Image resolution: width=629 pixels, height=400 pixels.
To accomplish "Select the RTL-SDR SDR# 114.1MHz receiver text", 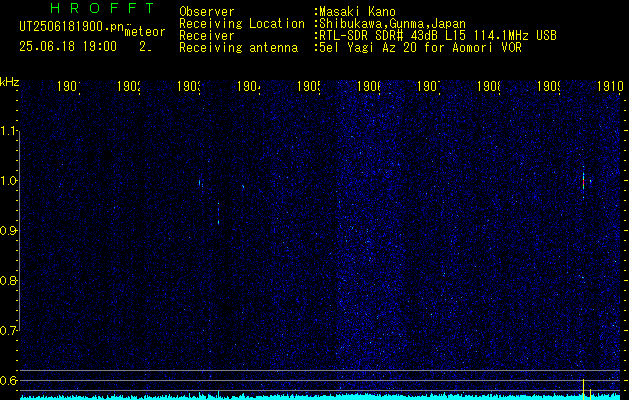I will click(x=438, y=36).
